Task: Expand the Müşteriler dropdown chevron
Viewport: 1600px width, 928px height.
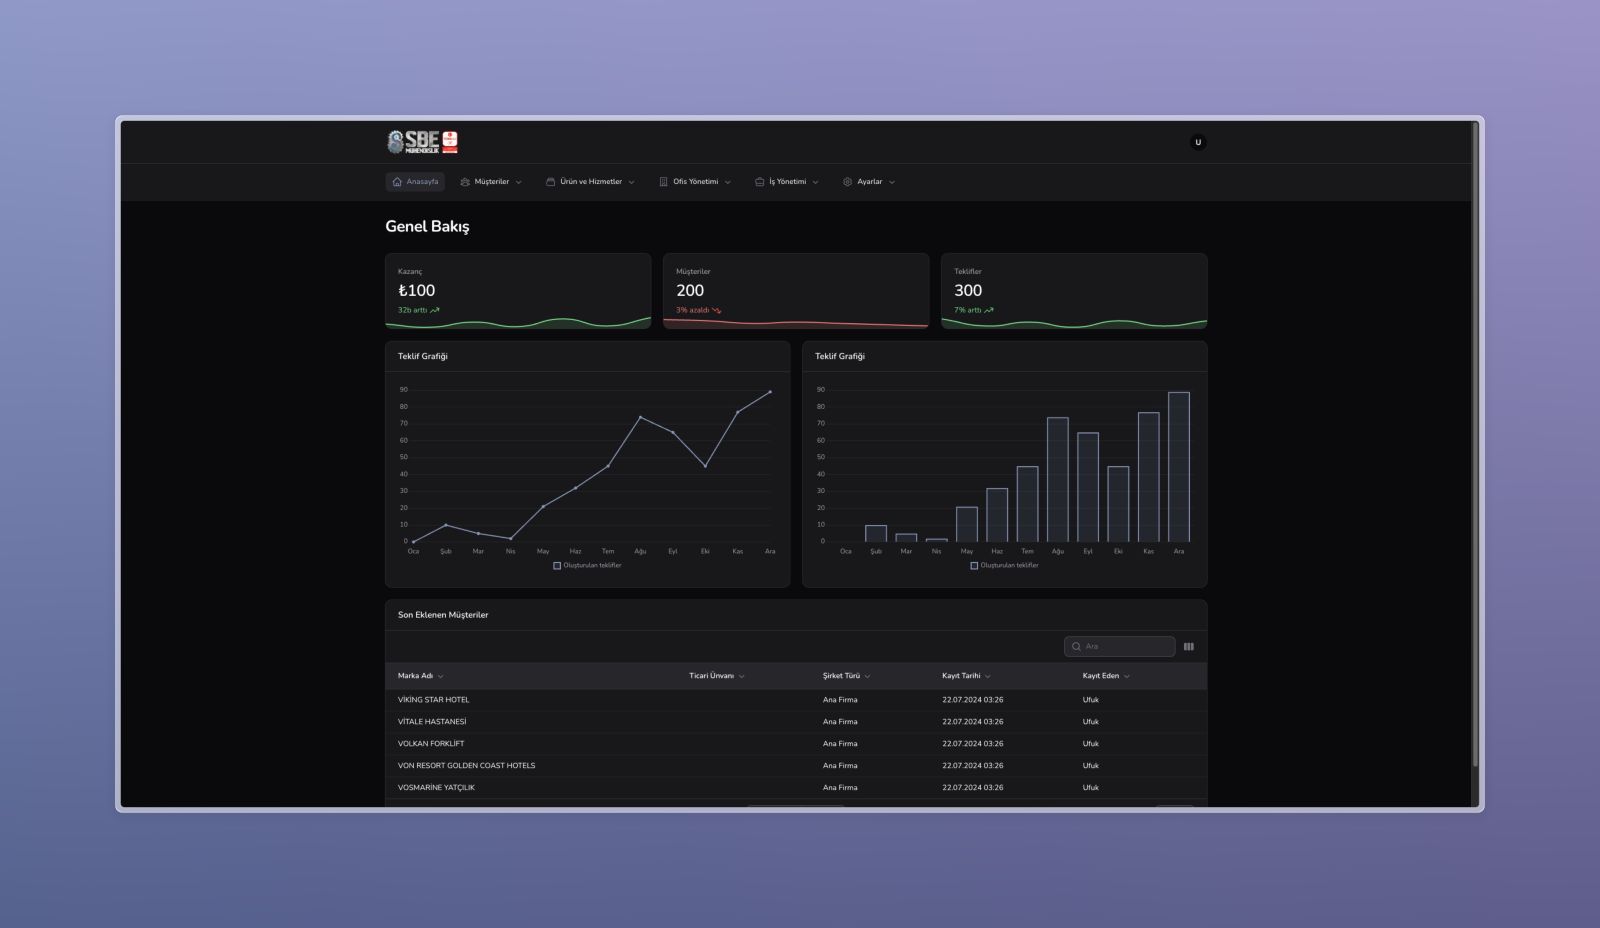Action: pos(519,182)
